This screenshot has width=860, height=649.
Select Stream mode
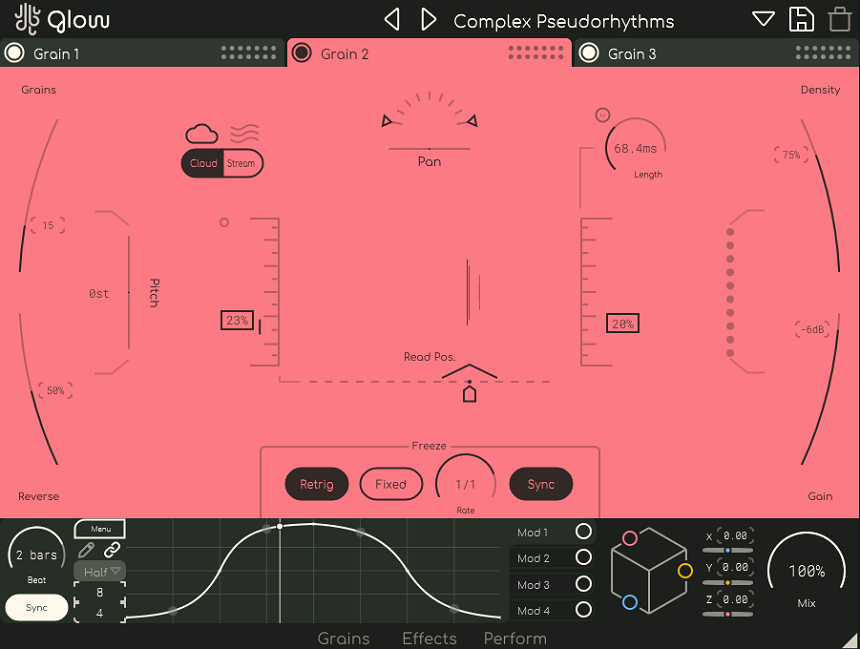242,163
